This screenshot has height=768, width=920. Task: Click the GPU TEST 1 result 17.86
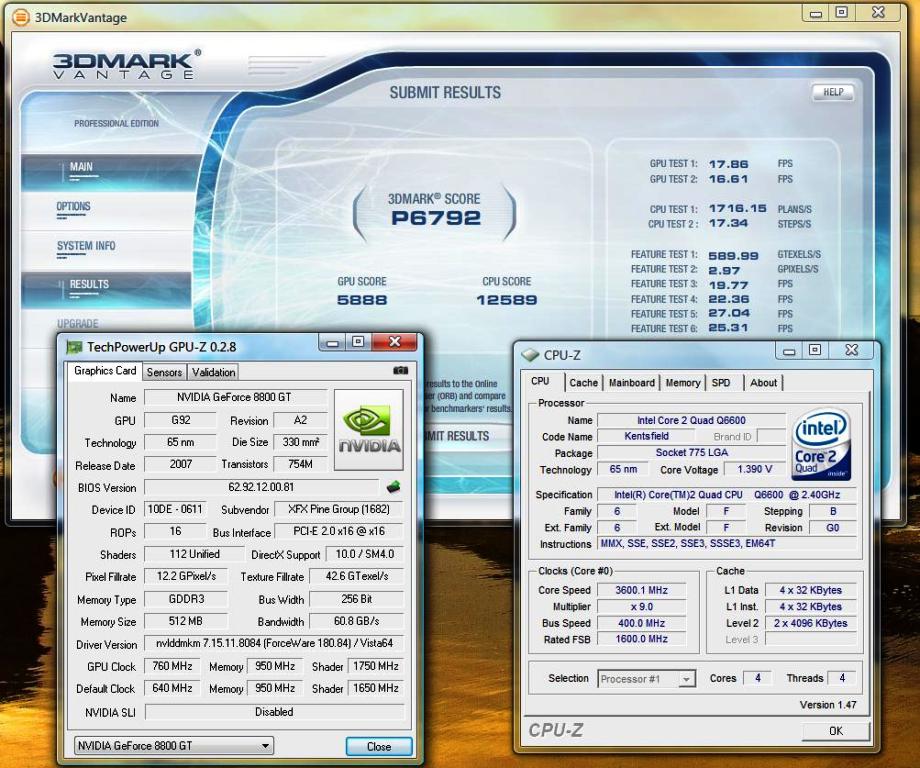[x=728, y=164]
